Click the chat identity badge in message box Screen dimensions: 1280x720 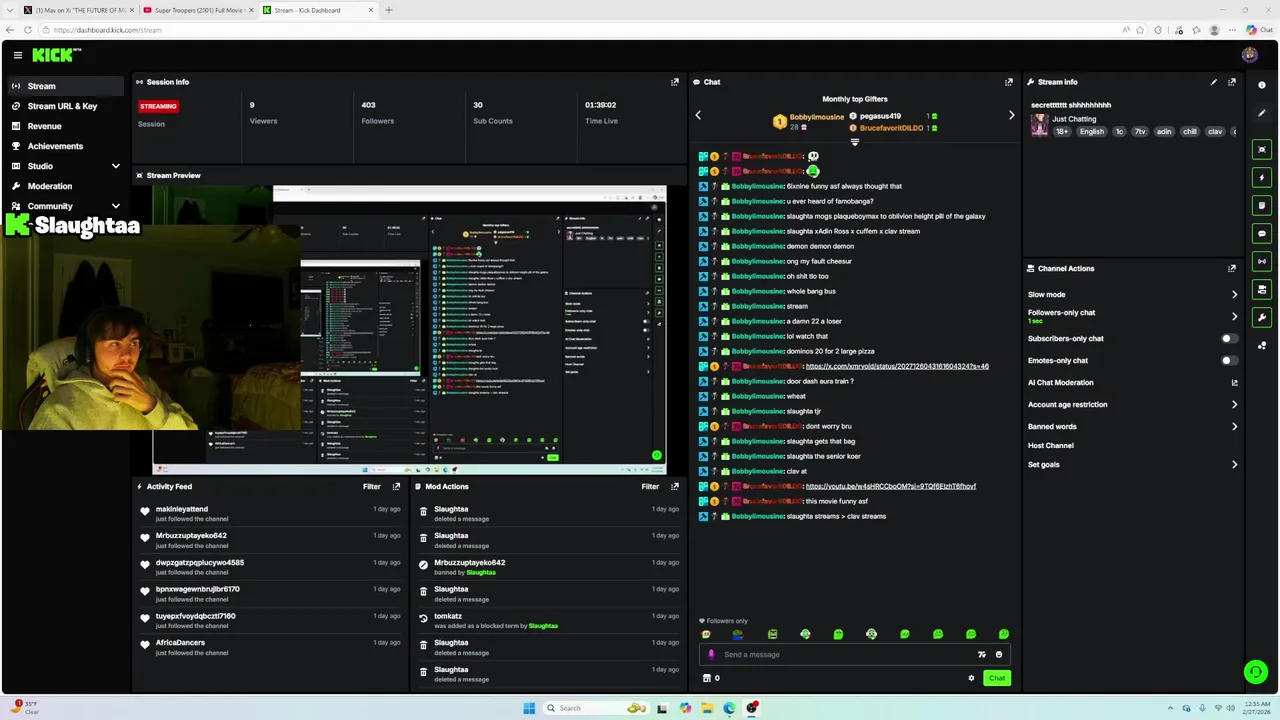point(712,655)
